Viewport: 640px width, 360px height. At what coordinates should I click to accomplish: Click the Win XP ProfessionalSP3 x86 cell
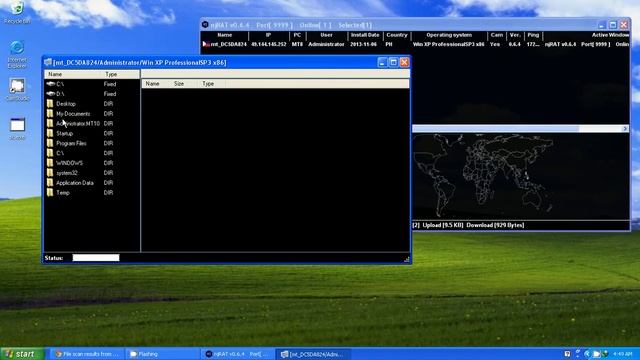[448, 44]
